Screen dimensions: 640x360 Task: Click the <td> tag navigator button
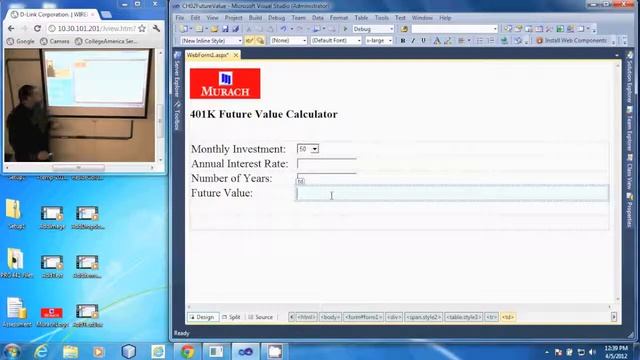click(508, 317)
